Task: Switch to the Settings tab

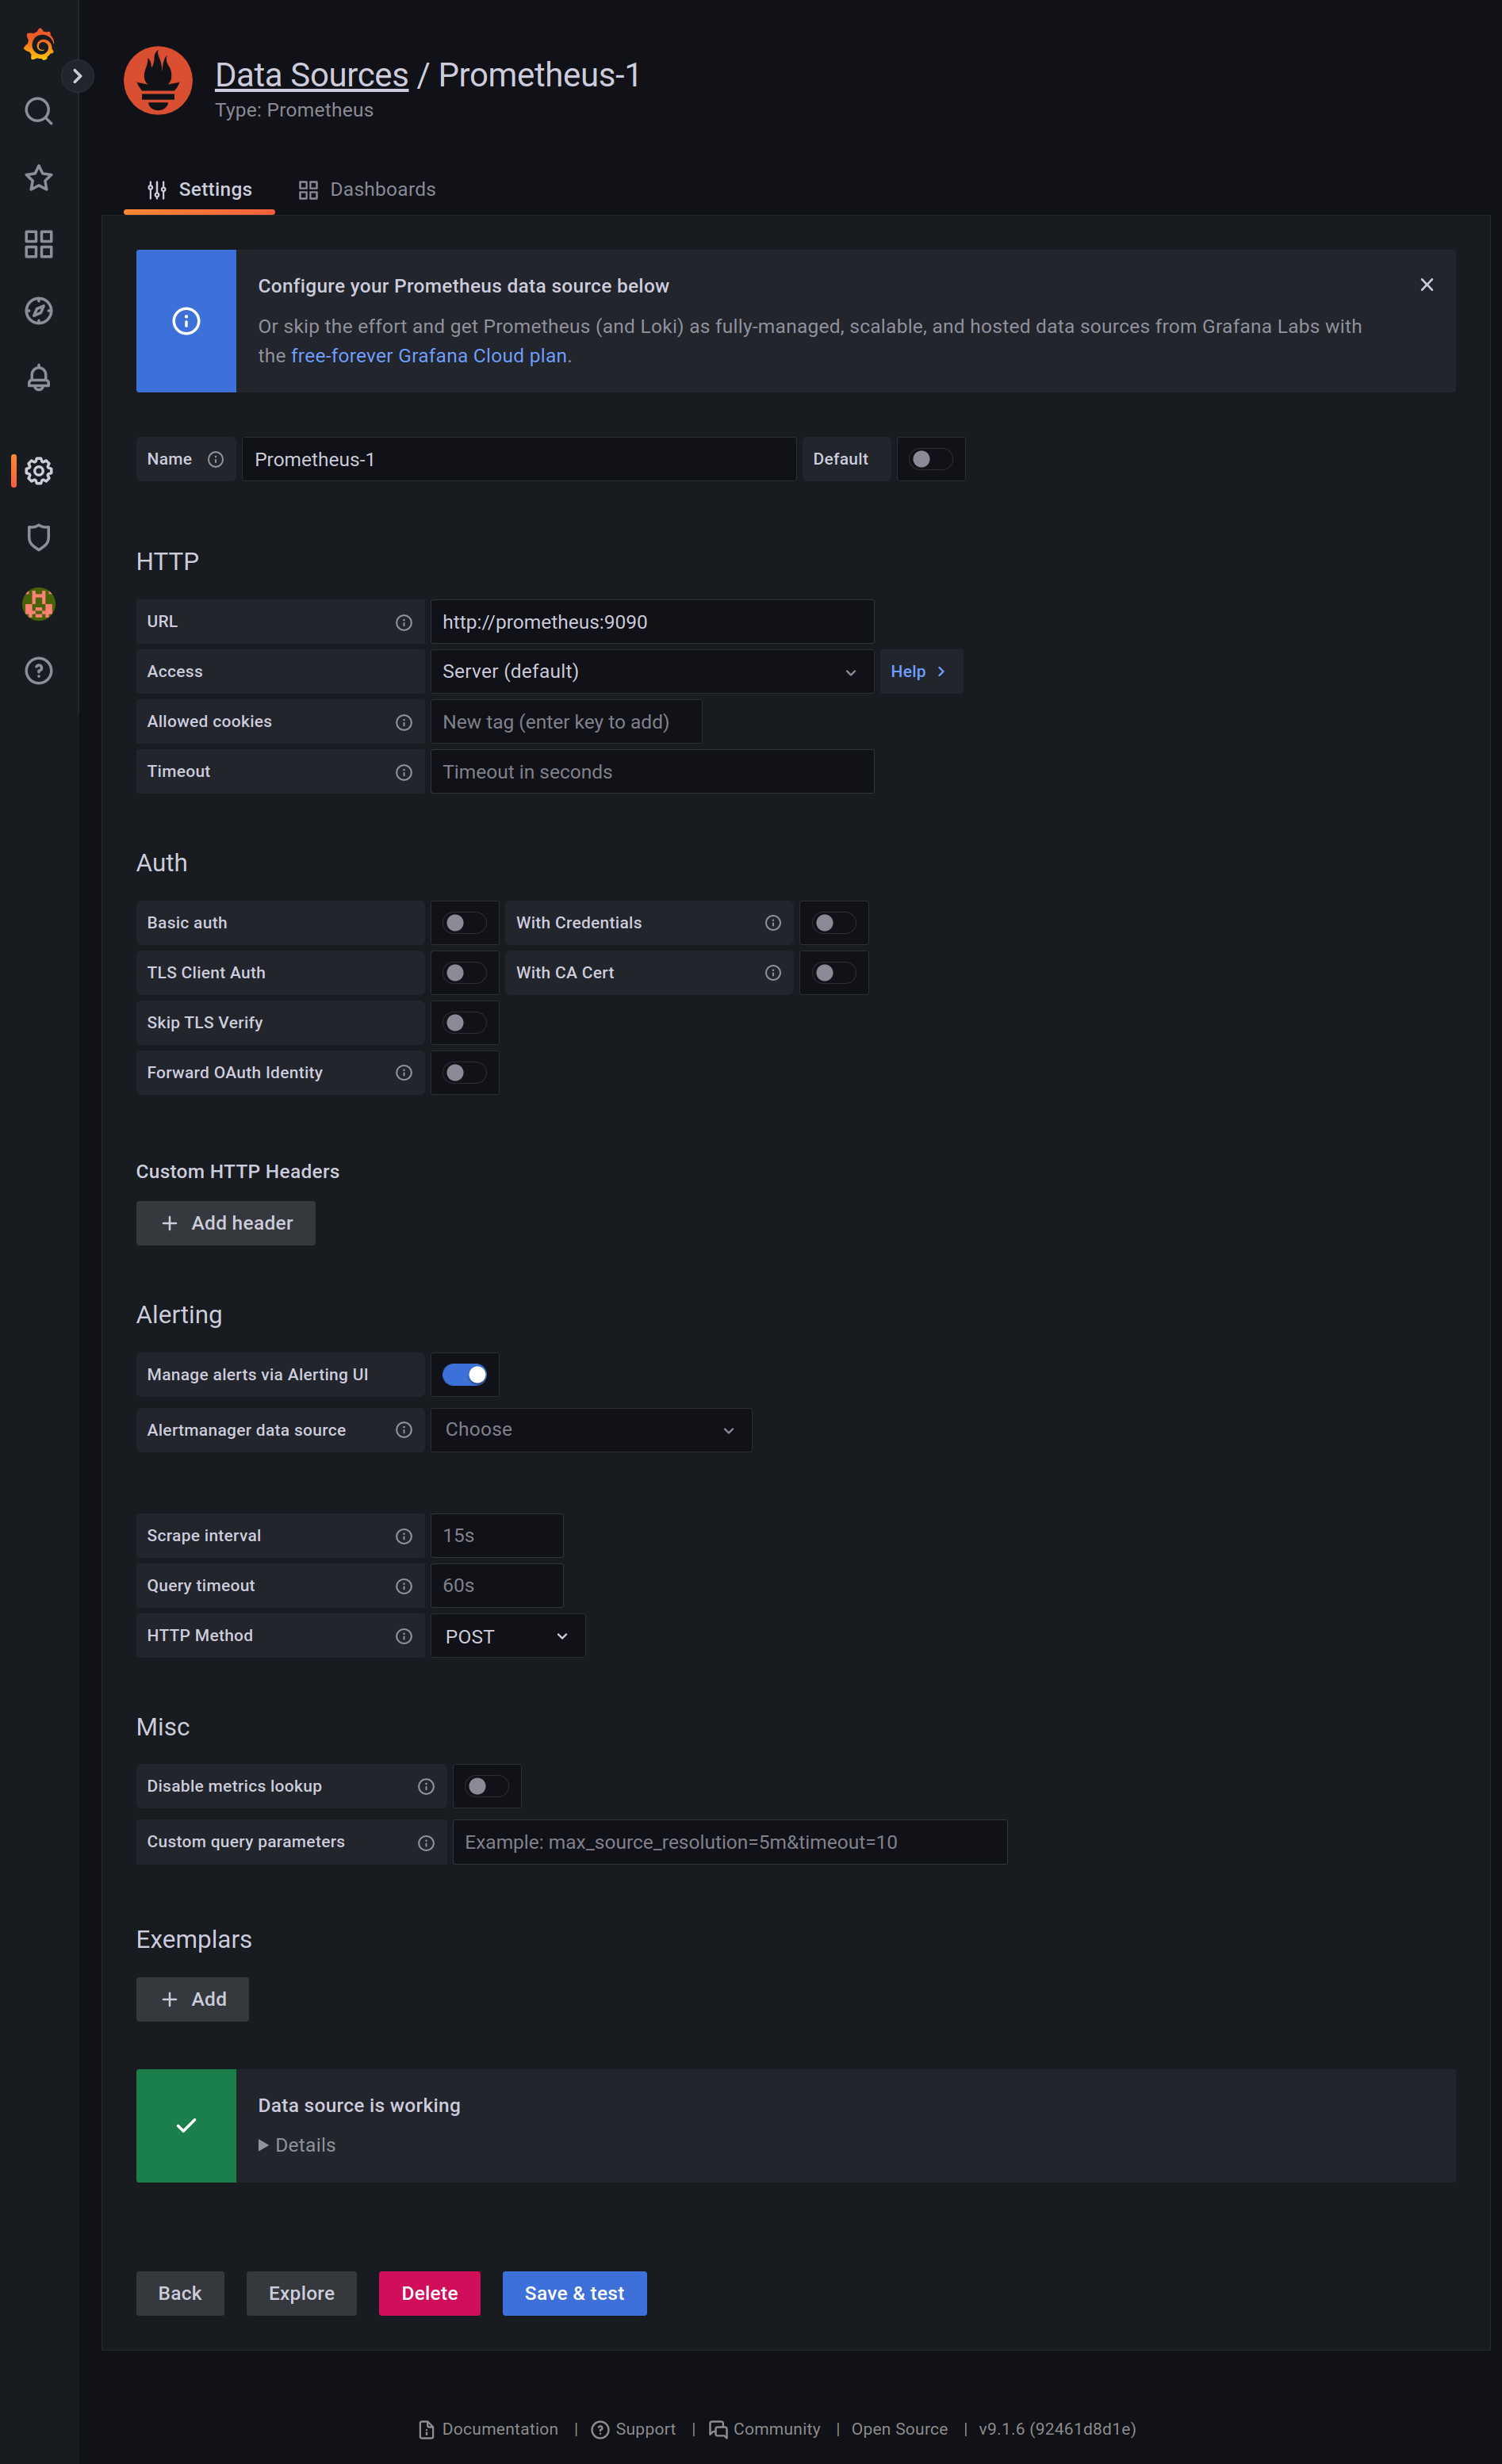Action: click(199, 190)
